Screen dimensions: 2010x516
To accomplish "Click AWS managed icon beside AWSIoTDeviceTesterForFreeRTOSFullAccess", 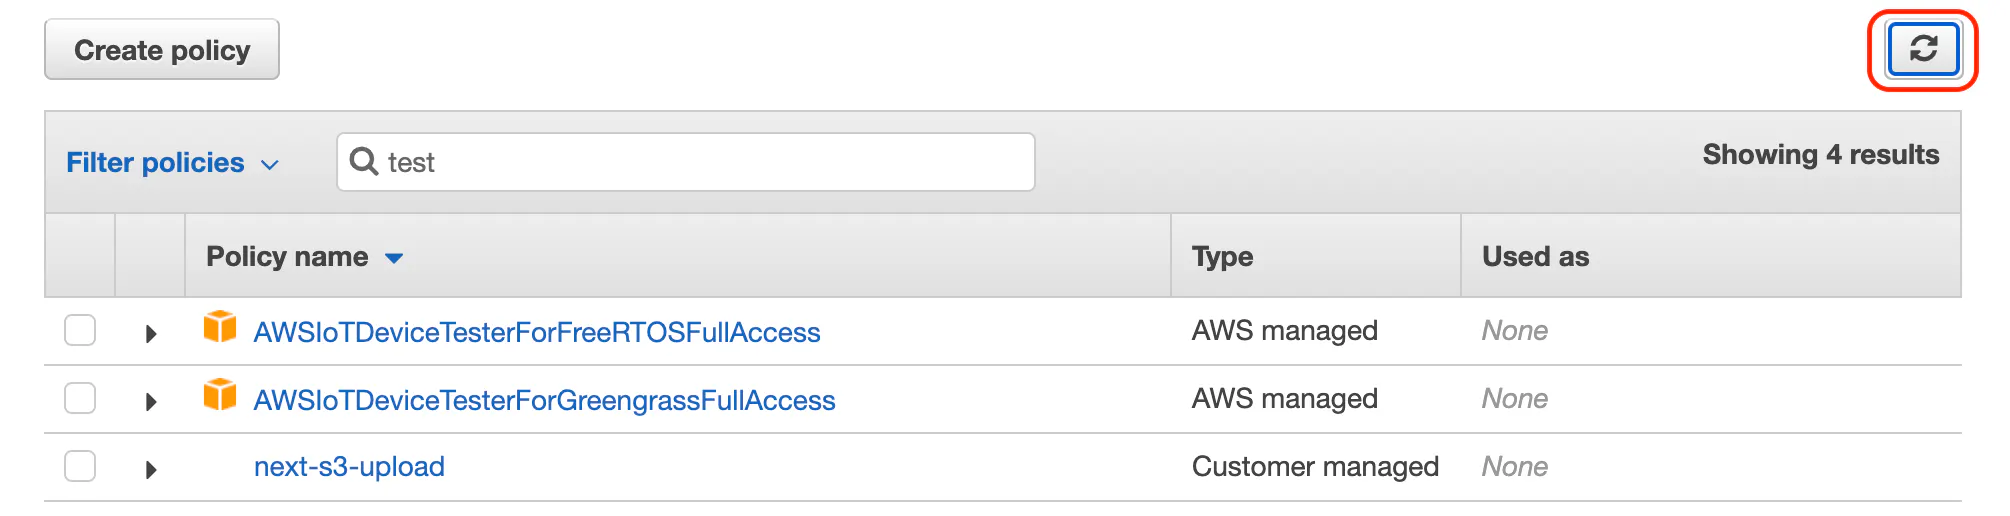I will click(x=220, y=327).
